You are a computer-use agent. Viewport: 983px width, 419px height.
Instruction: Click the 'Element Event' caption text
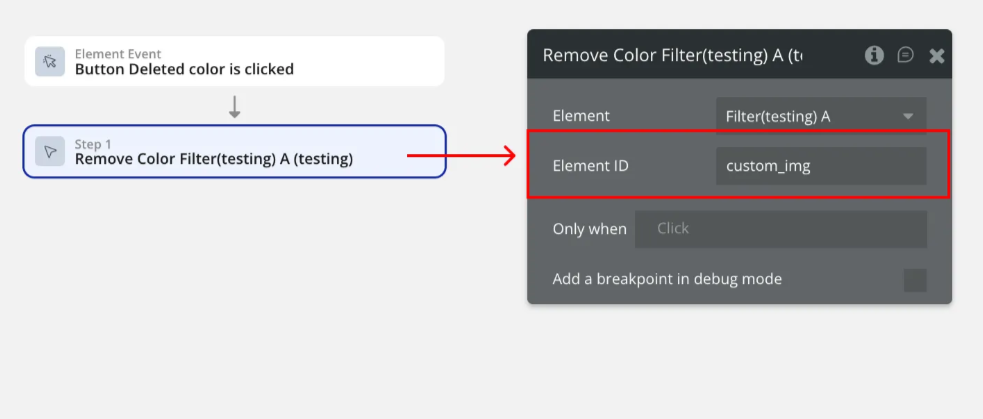[x=118, y=54]
